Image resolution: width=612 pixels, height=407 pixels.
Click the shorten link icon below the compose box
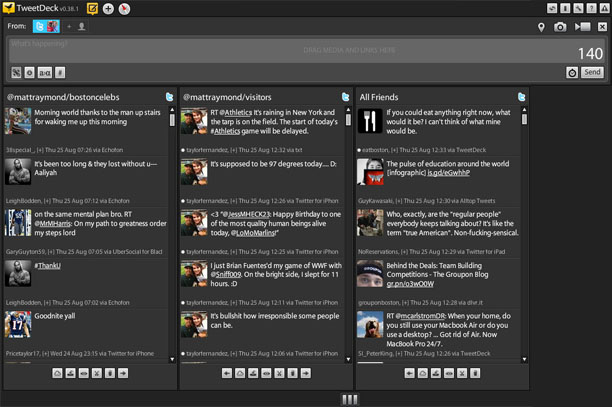(x=16, y=73)
